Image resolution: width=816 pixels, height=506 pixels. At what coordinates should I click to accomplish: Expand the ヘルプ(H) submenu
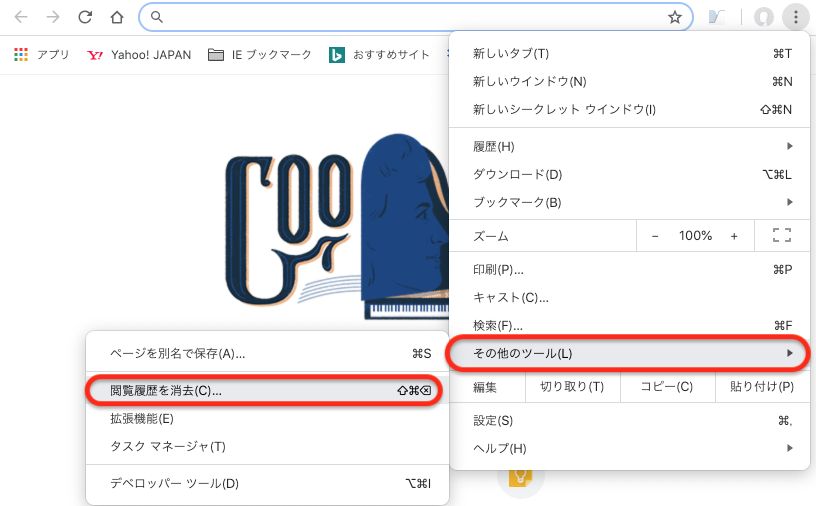(632, 448)
